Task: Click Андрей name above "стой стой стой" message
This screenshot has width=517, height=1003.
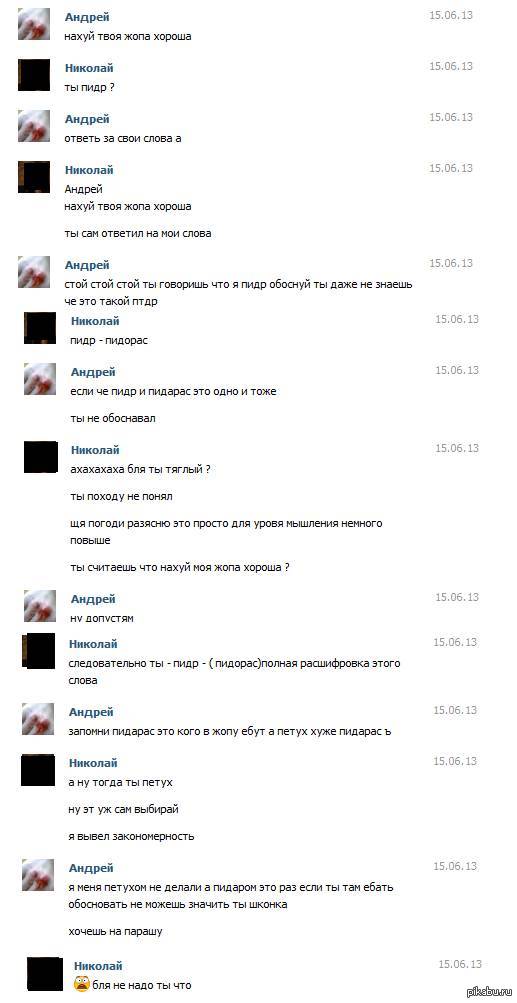Action: [x=87, y=265]
